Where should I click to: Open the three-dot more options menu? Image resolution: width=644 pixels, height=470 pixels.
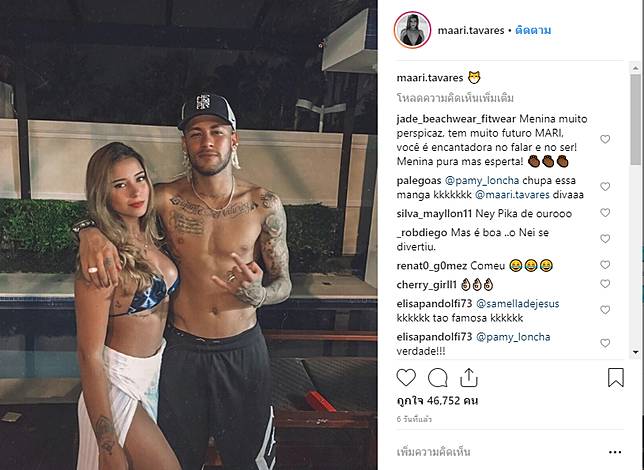pos(615,452)
